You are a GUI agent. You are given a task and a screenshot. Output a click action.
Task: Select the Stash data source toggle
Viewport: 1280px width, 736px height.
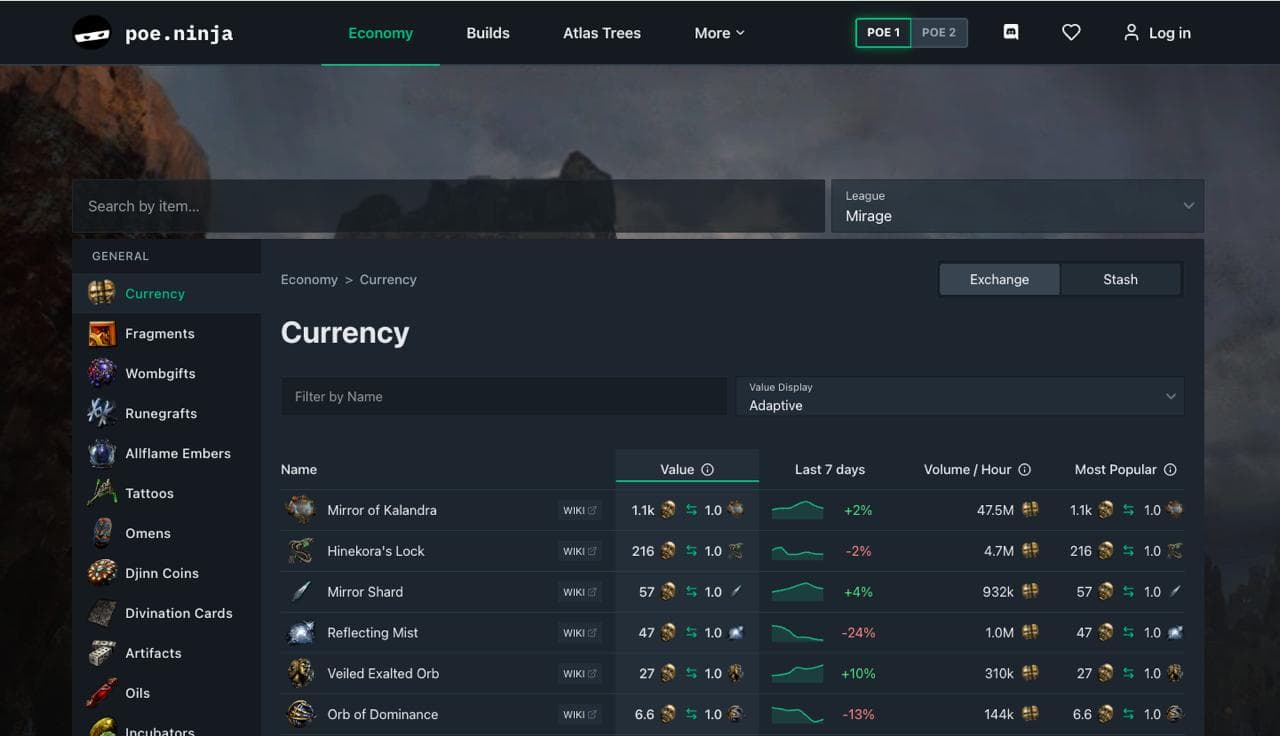coord(1120,280)
